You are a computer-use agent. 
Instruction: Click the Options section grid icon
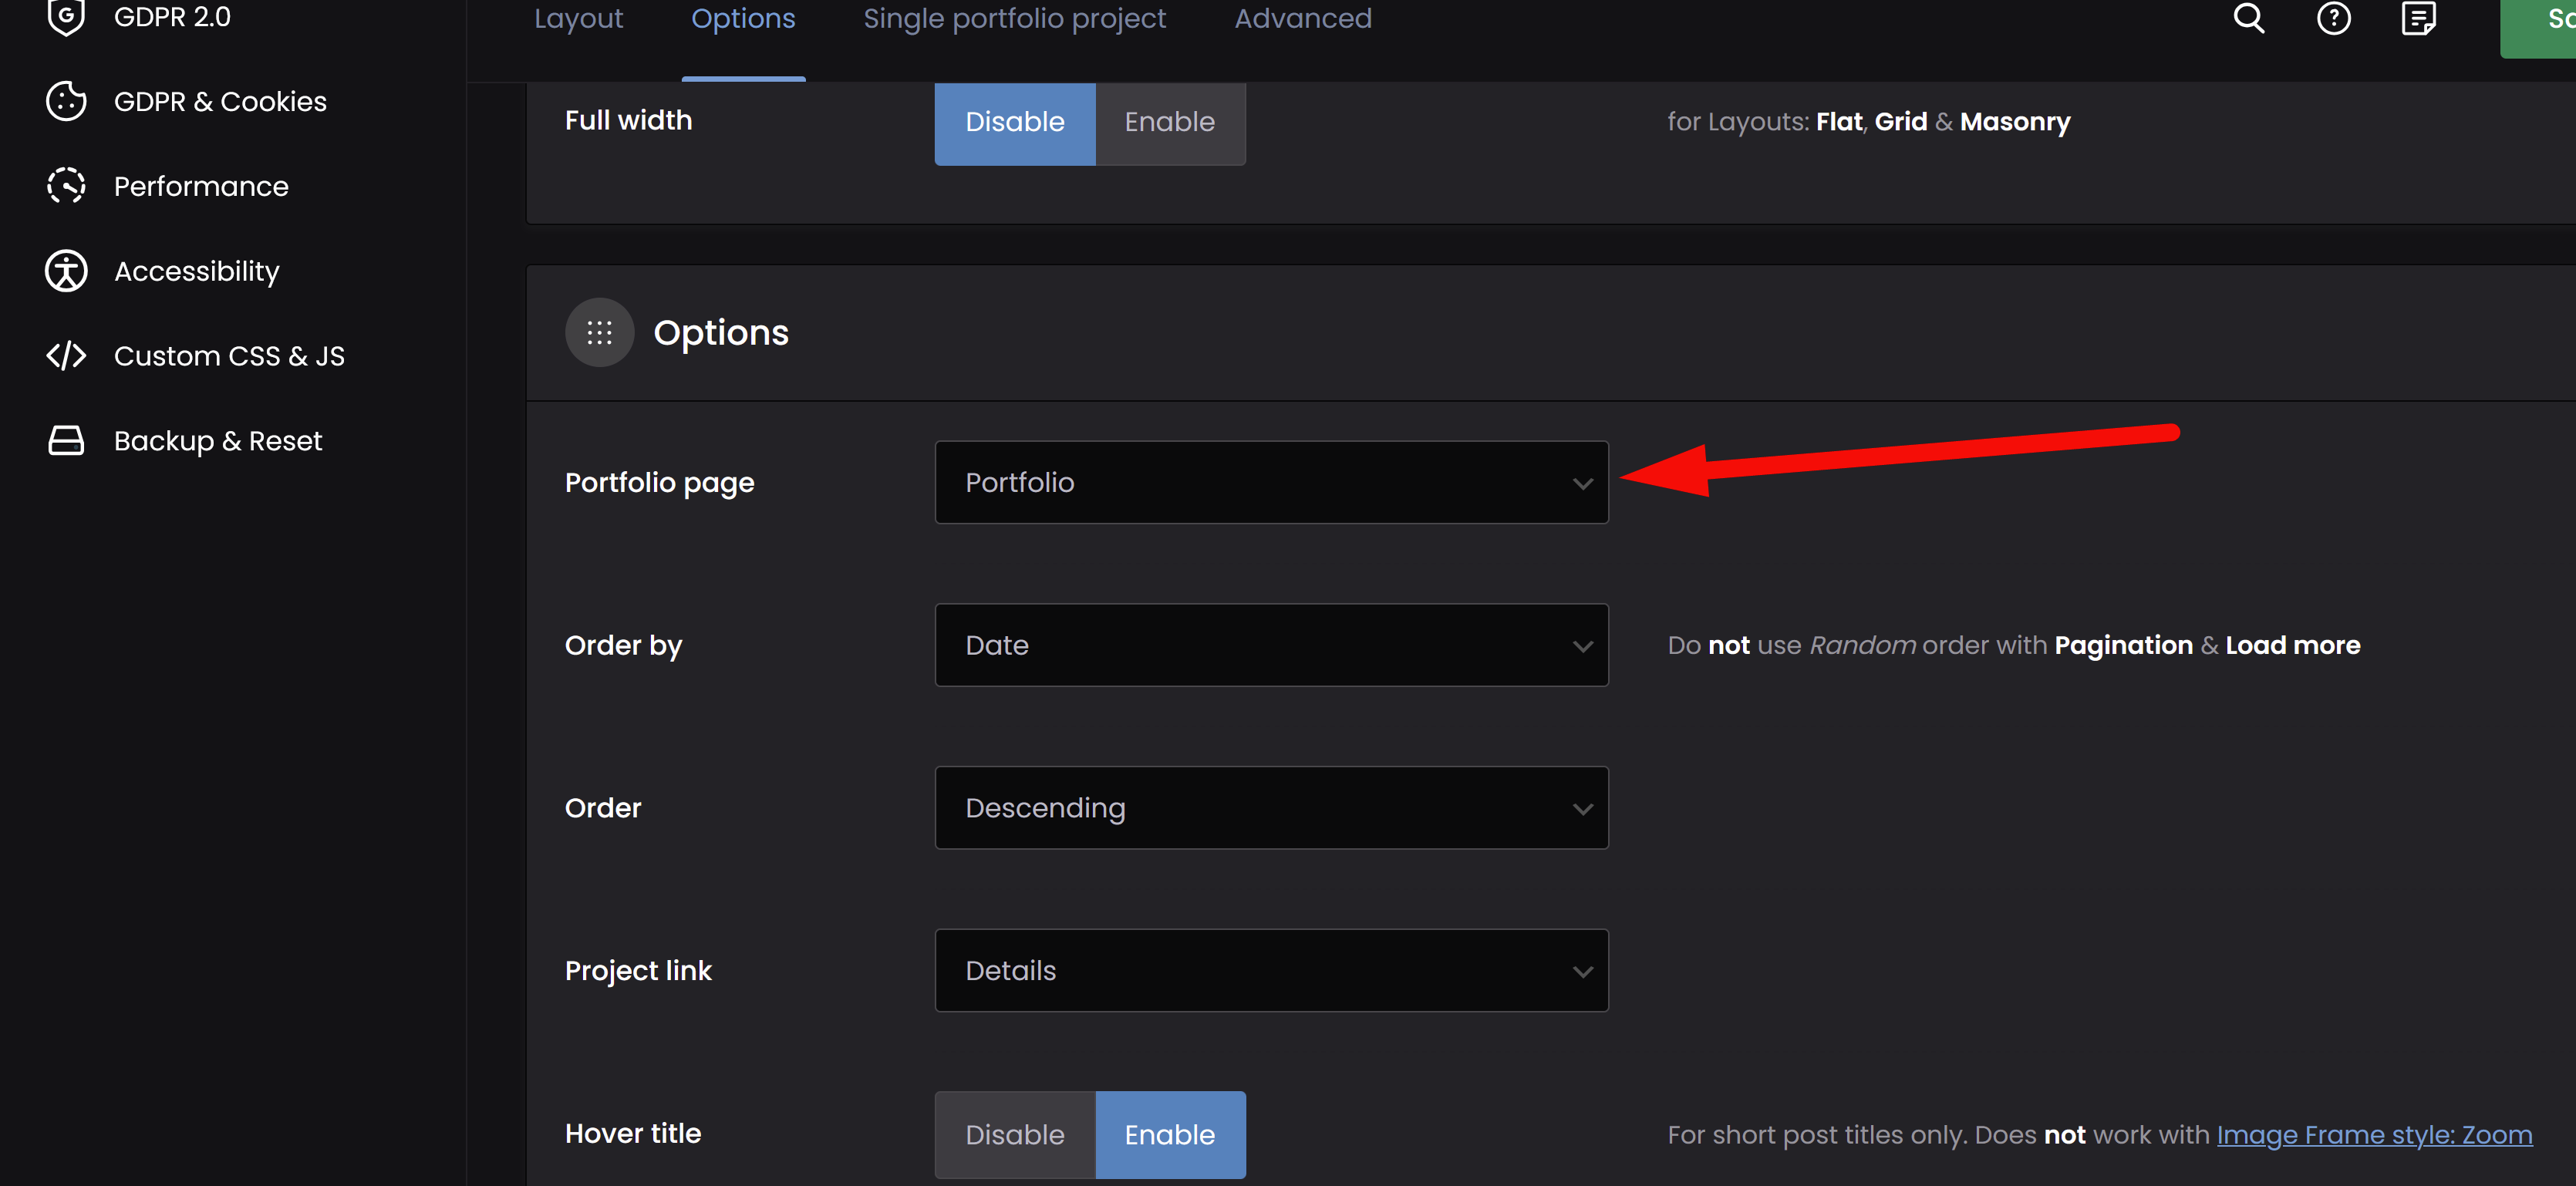point(599,333)
